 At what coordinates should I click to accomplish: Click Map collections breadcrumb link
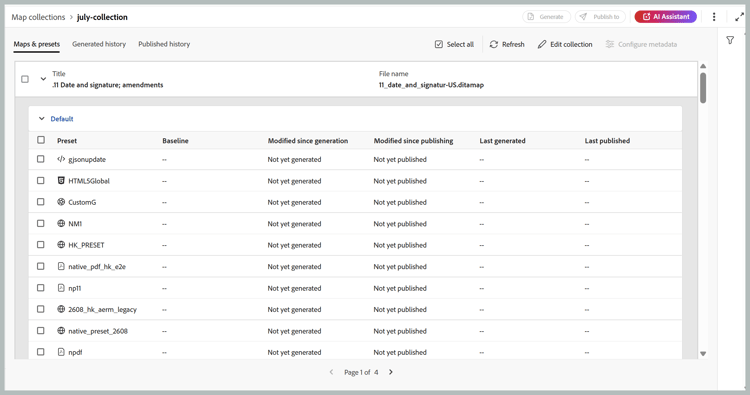point(38,17)
